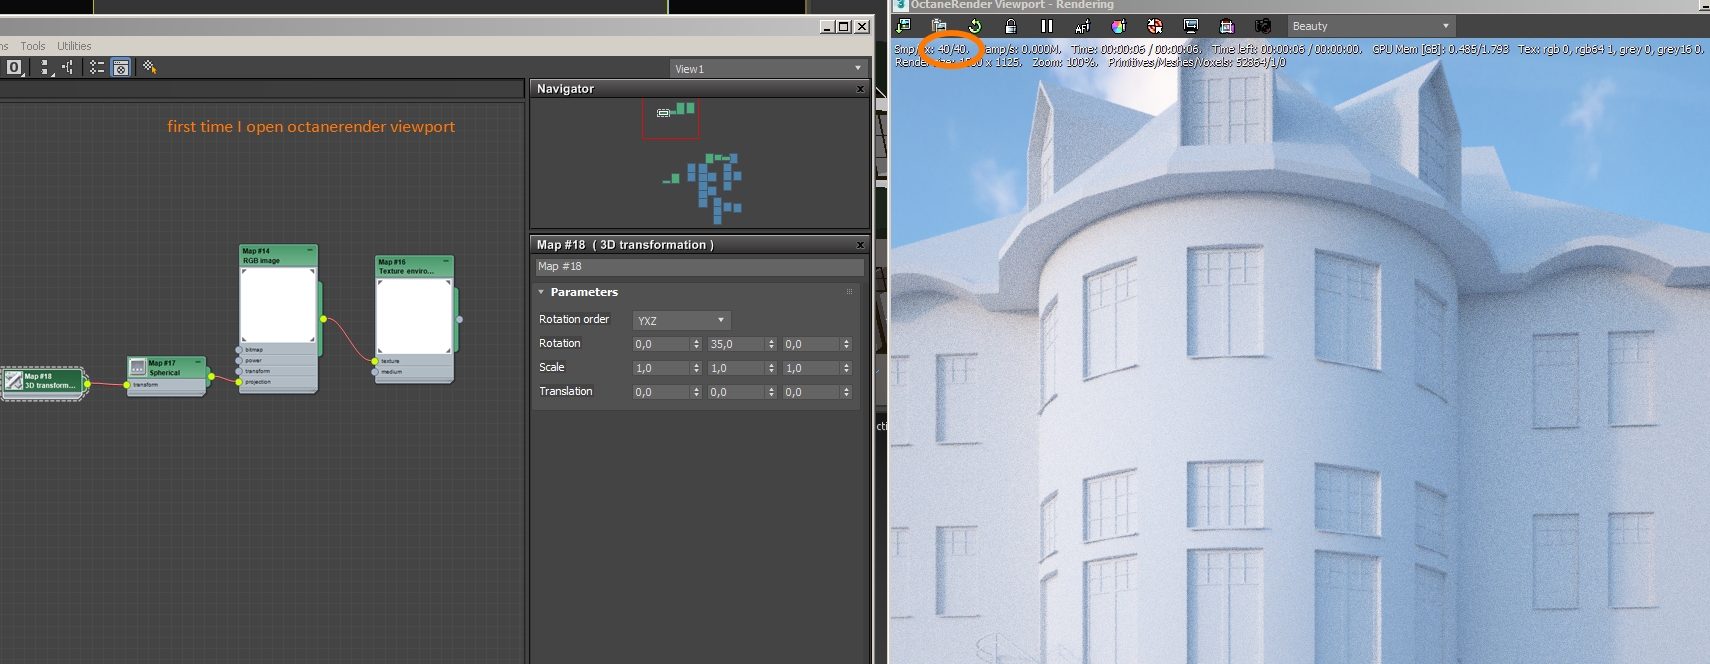Click the Map #16 node output socket
Screen dimensions: 1710x664
click(x=459, y=319)
